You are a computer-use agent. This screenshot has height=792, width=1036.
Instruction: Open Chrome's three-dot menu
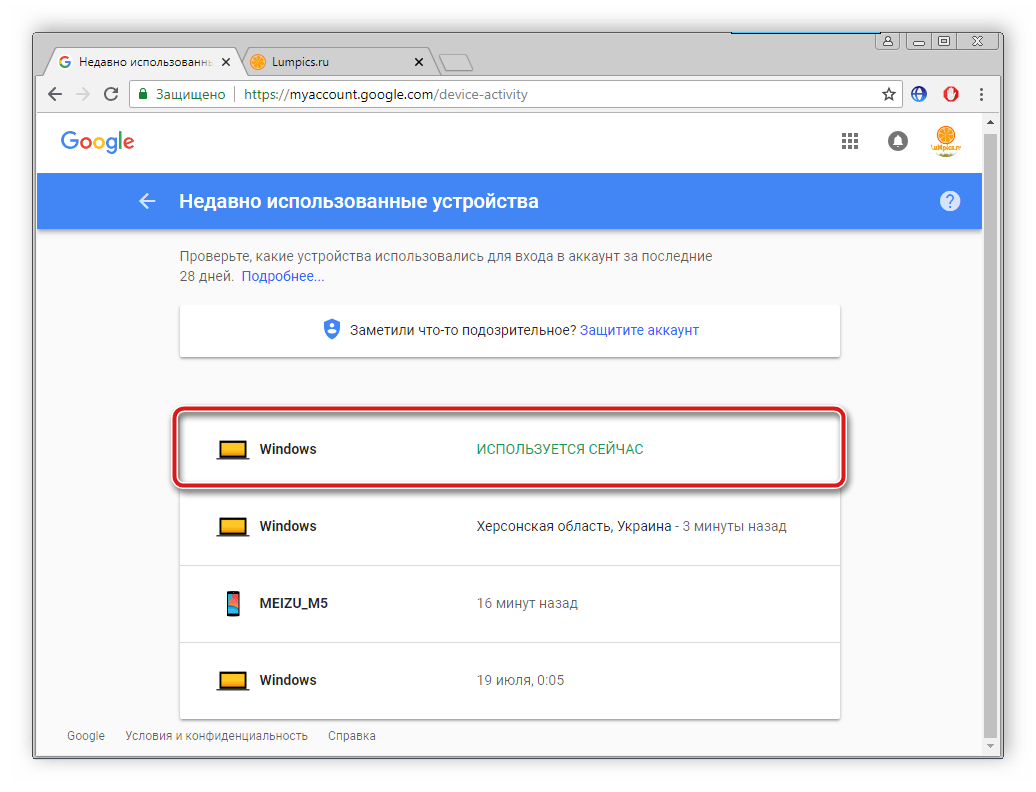click(983, 95)
